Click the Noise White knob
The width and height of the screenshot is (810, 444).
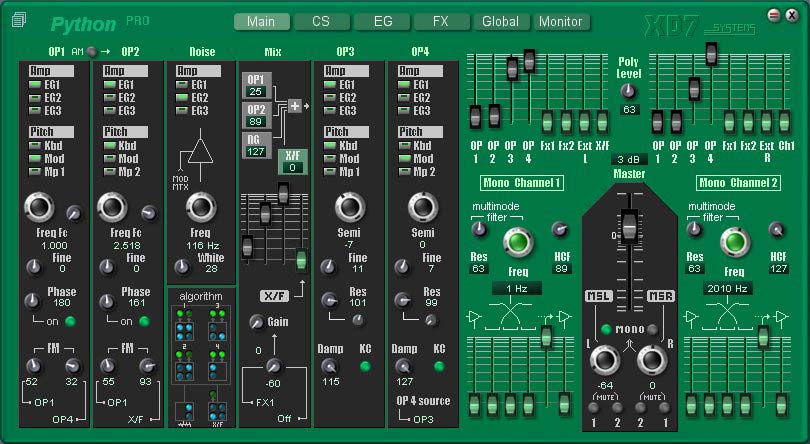tap(181, 267)
